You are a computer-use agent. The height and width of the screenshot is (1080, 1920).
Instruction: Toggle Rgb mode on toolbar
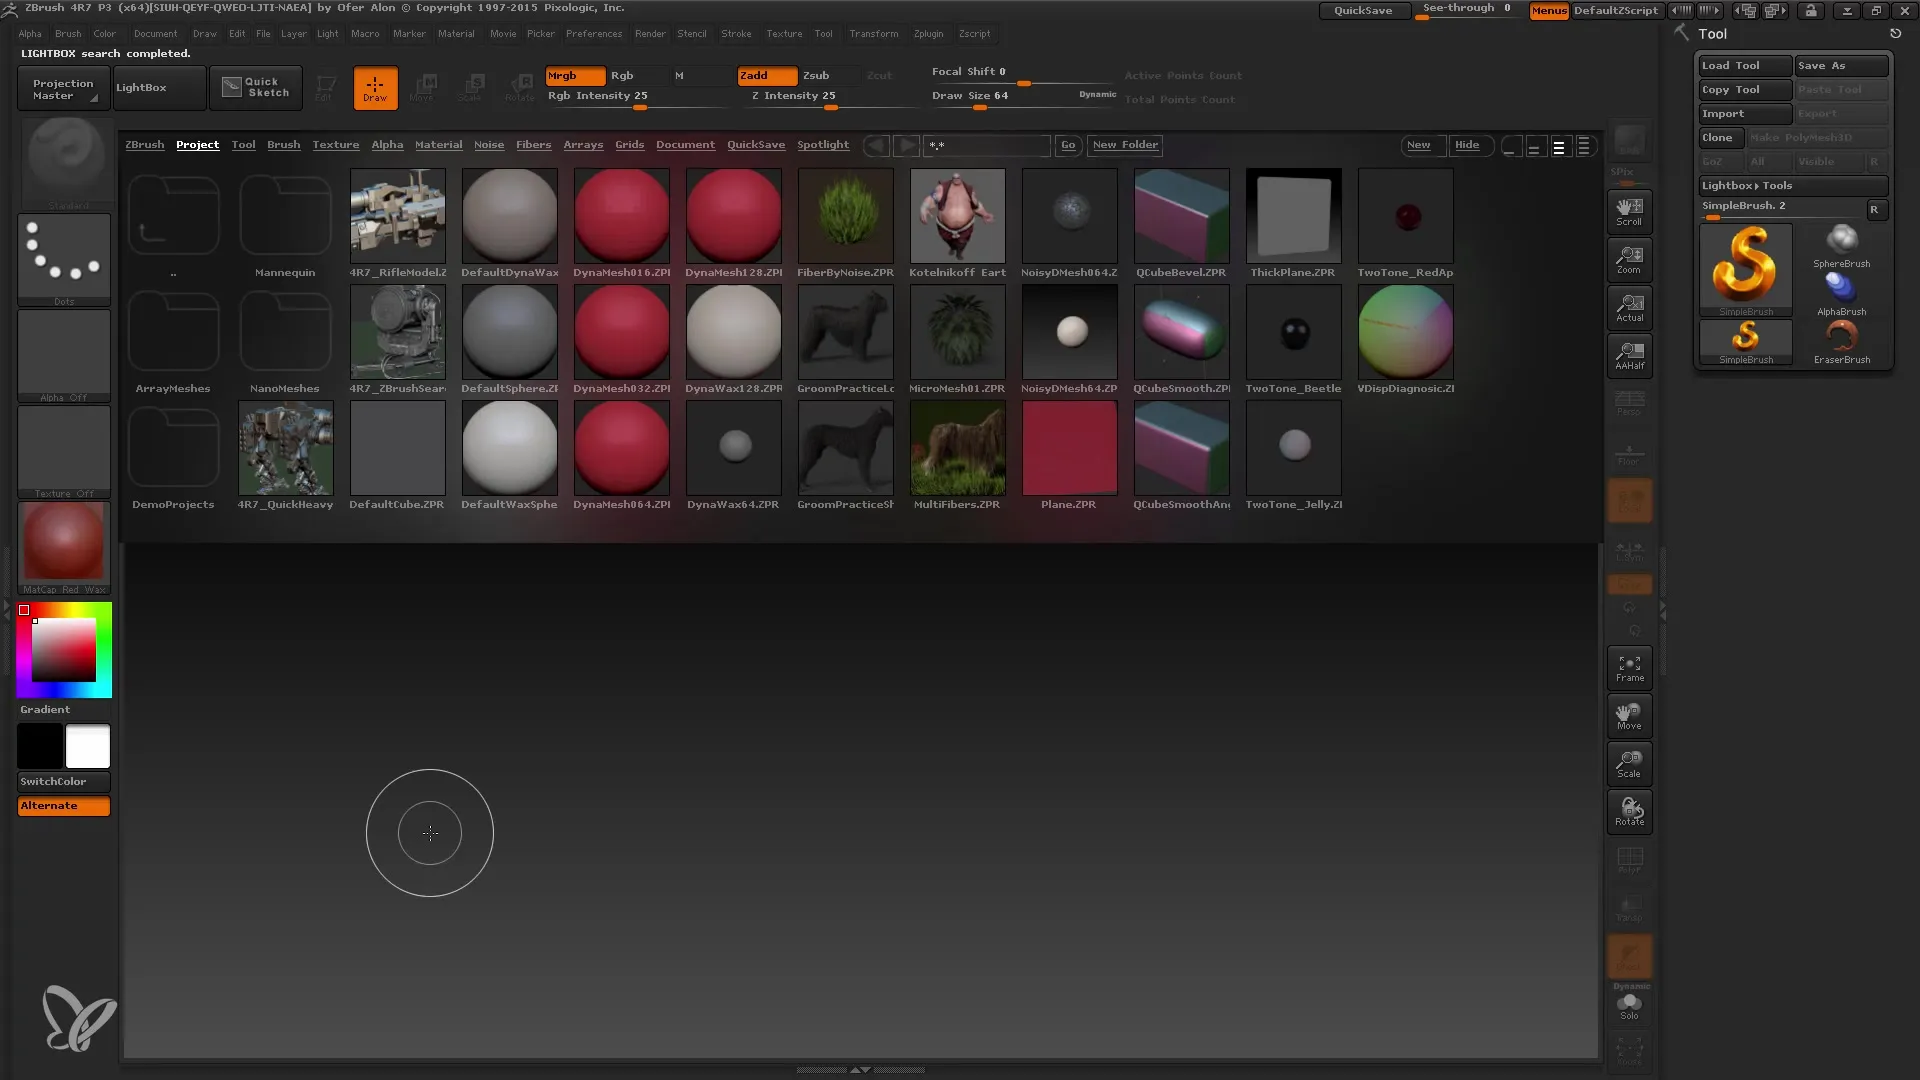(620, 74)
